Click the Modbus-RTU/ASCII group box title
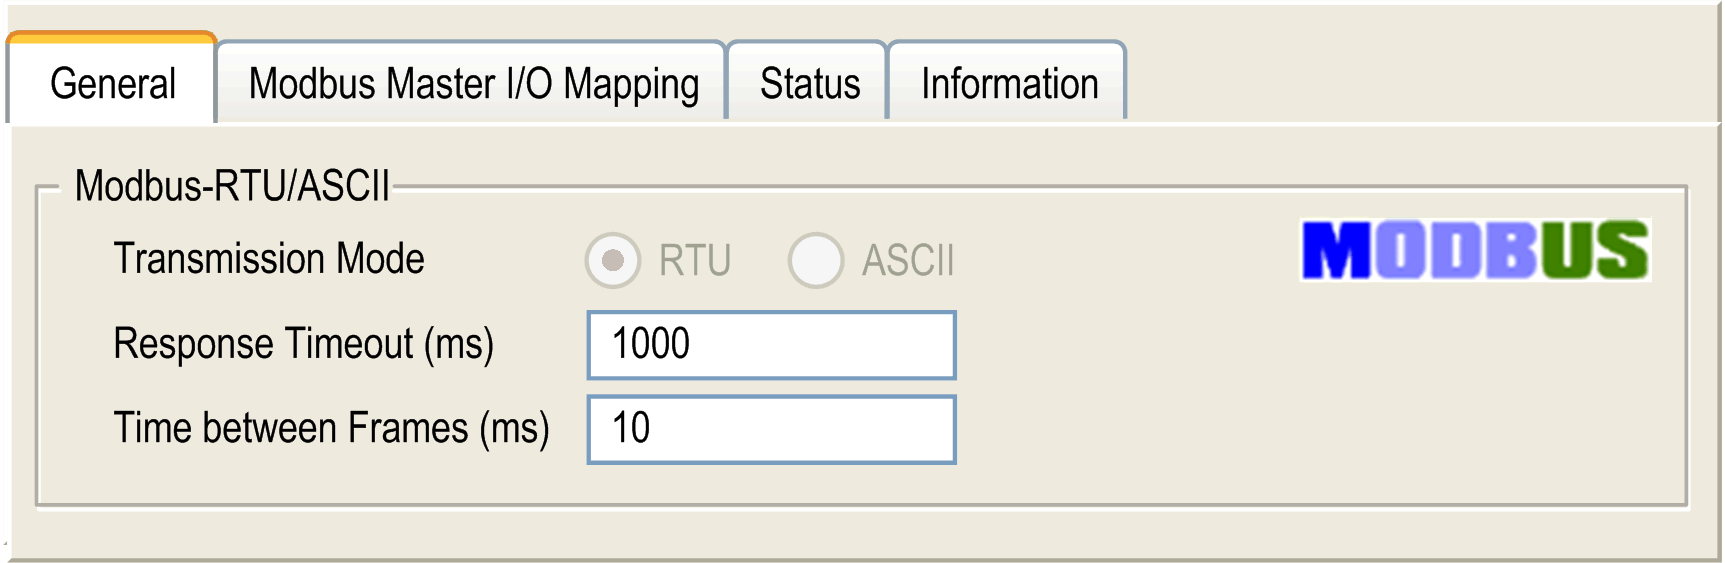Viewport: 1725px width, 563px height. pos(232,186)
